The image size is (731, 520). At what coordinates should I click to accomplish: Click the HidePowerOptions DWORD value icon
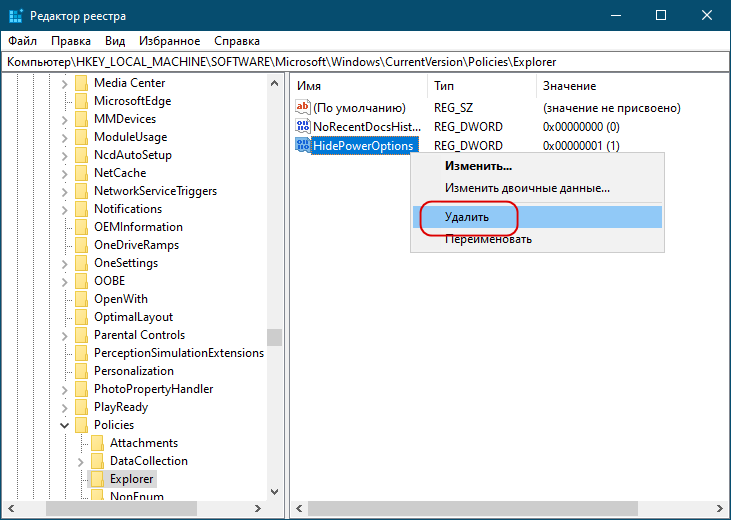click(x=303, y=146)
